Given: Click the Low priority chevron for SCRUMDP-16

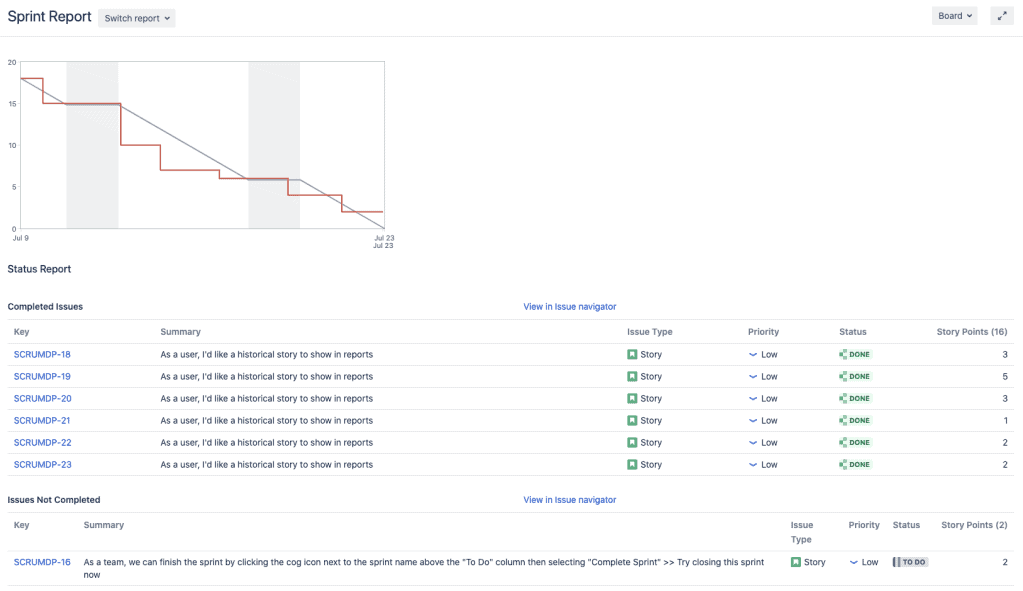Looking at the screenshot, I should [854, 562].
